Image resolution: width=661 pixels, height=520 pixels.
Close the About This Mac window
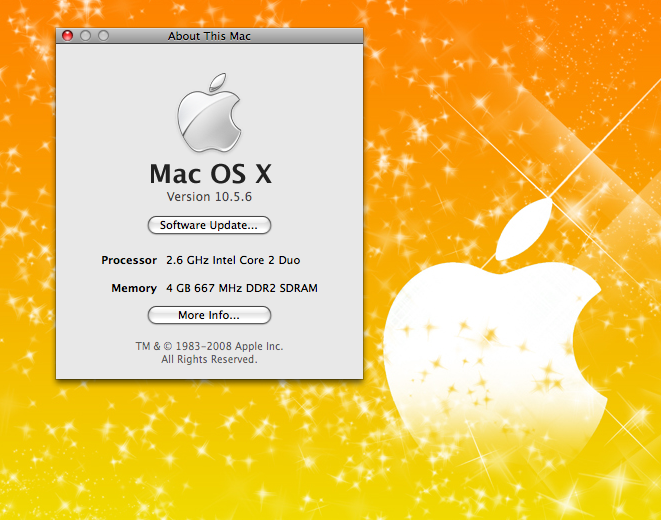click(x=67, y=36)
